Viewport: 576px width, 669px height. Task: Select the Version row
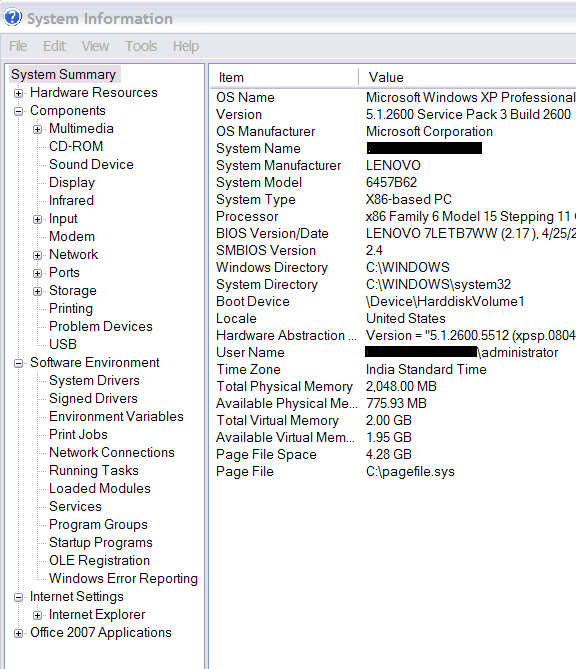coord(393,114)
